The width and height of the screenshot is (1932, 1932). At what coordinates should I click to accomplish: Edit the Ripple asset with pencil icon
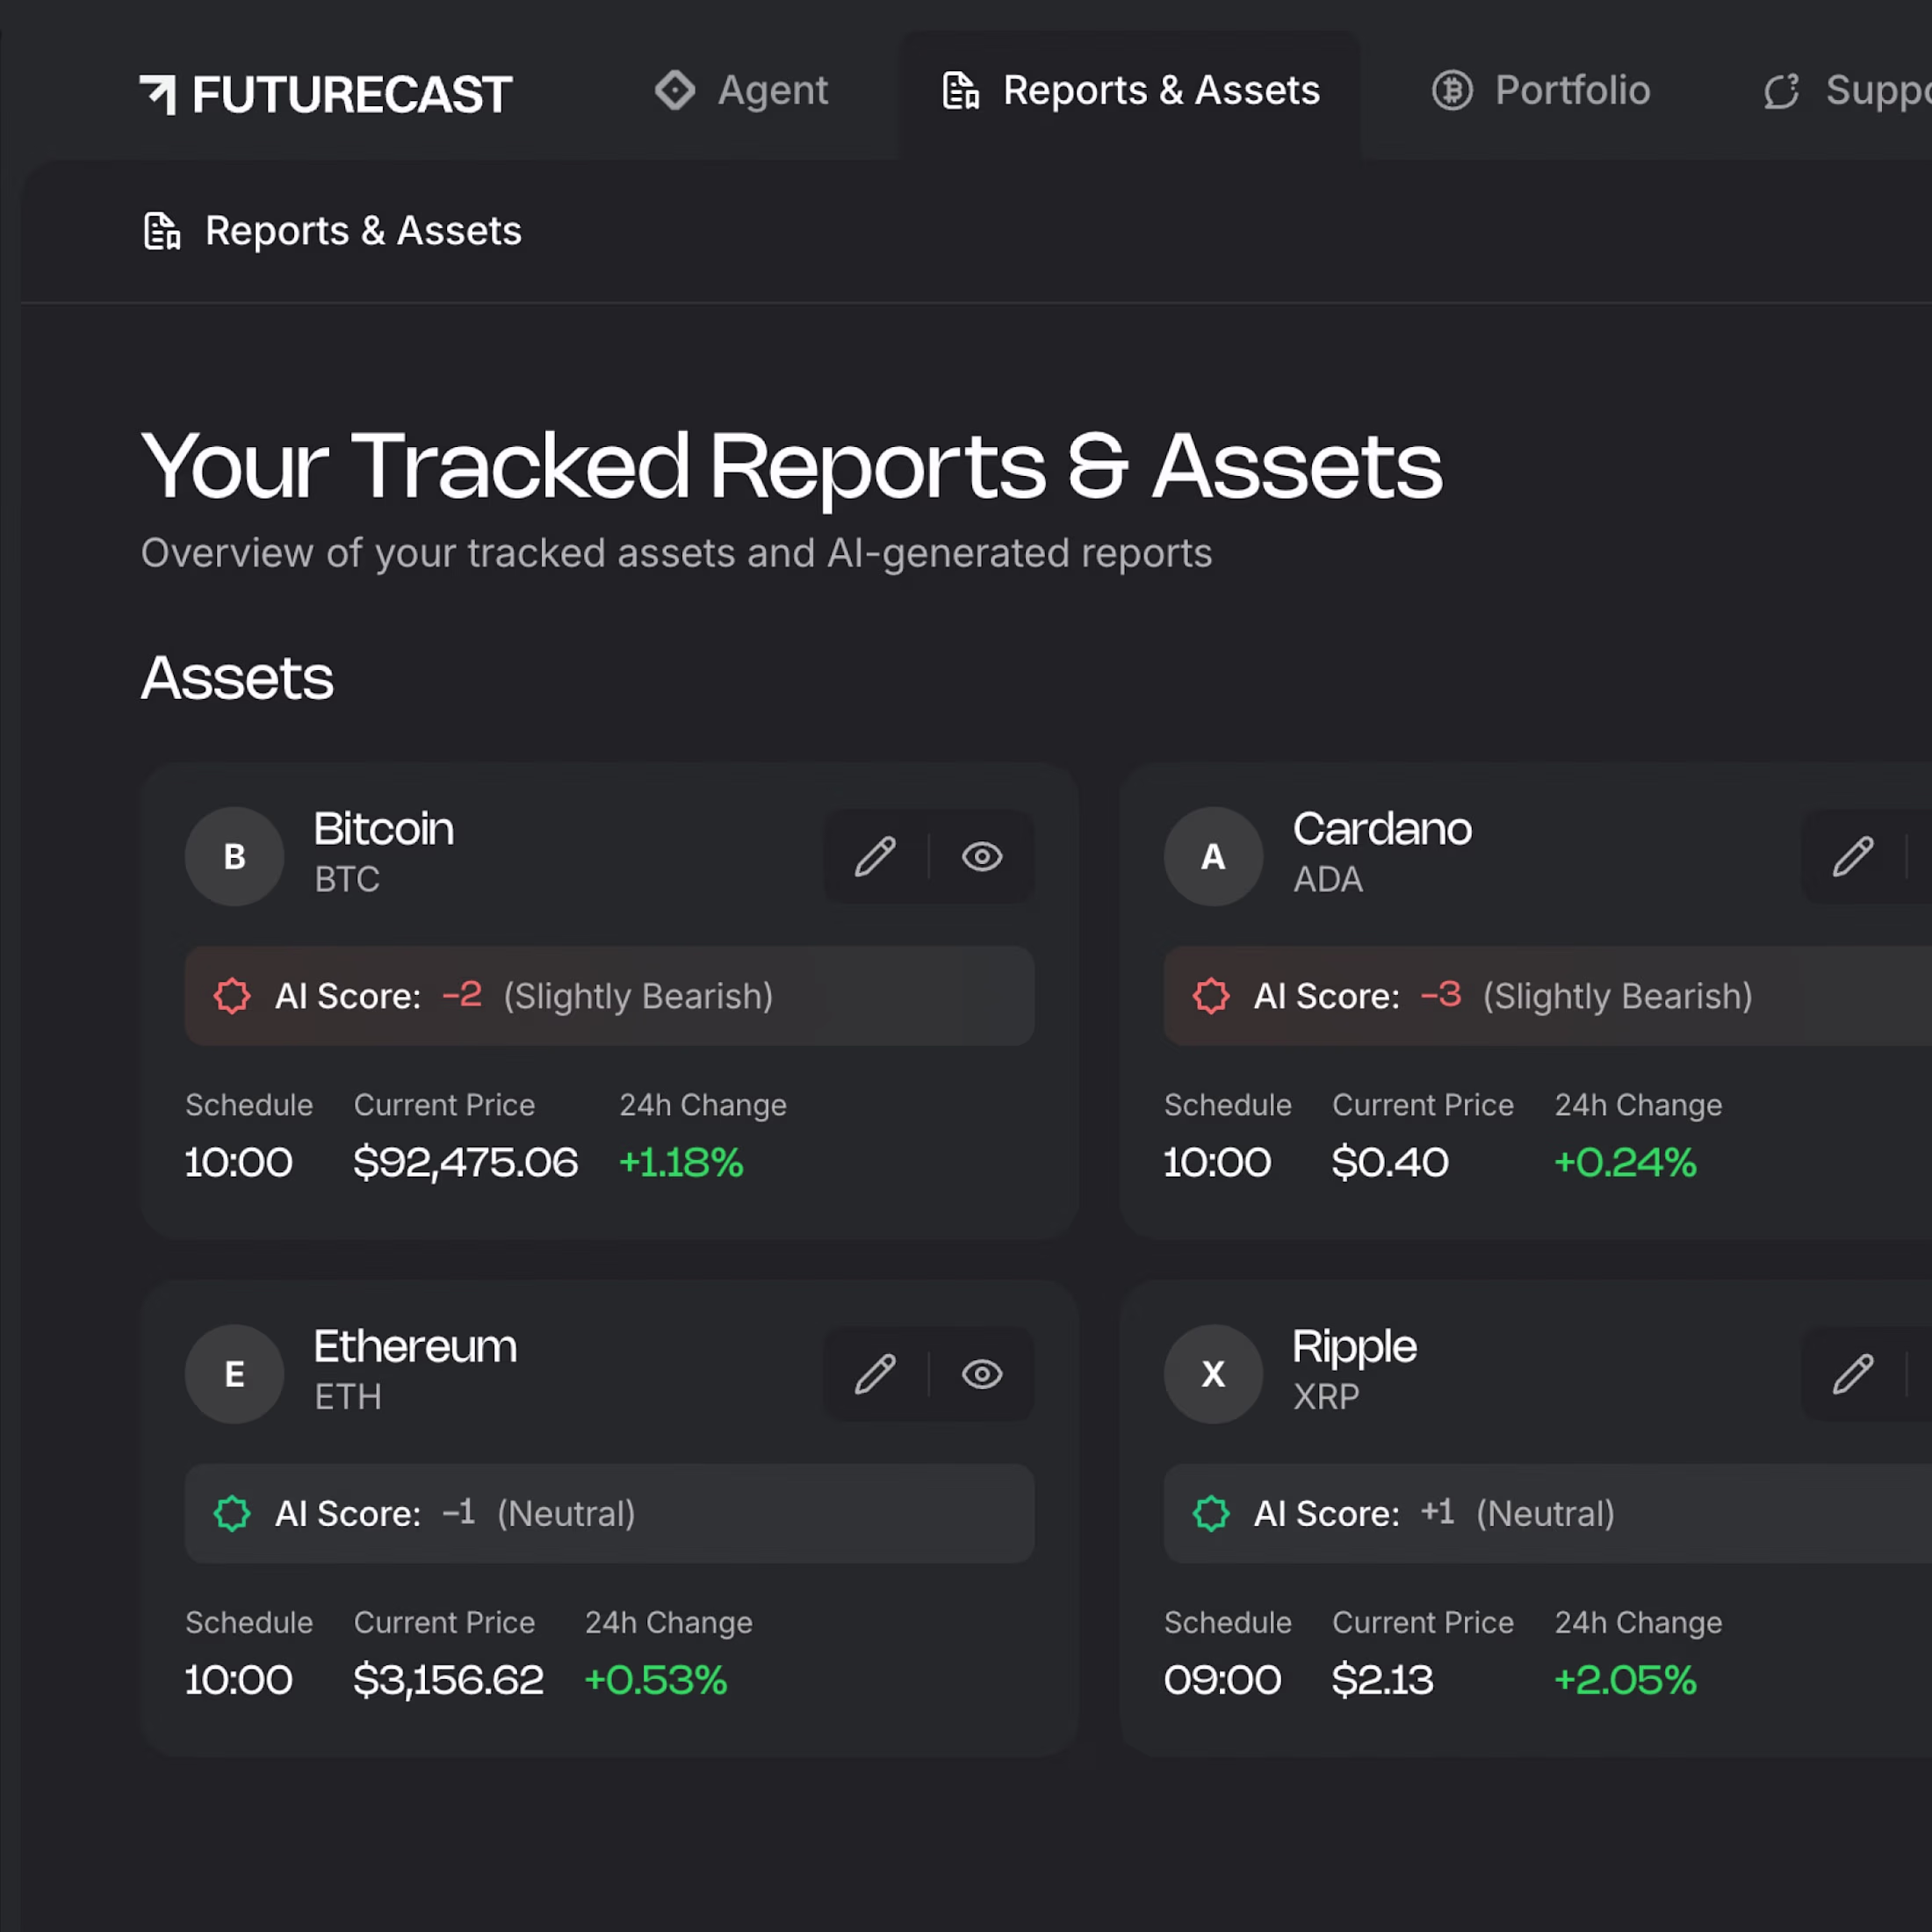coord(1853,1374)
